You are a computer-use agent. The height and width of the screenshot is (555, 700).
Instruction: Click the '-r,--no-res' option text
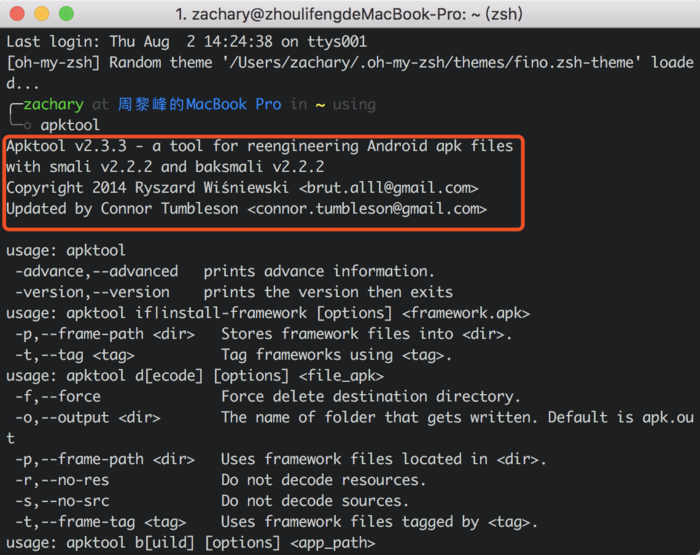click(62, 480)
